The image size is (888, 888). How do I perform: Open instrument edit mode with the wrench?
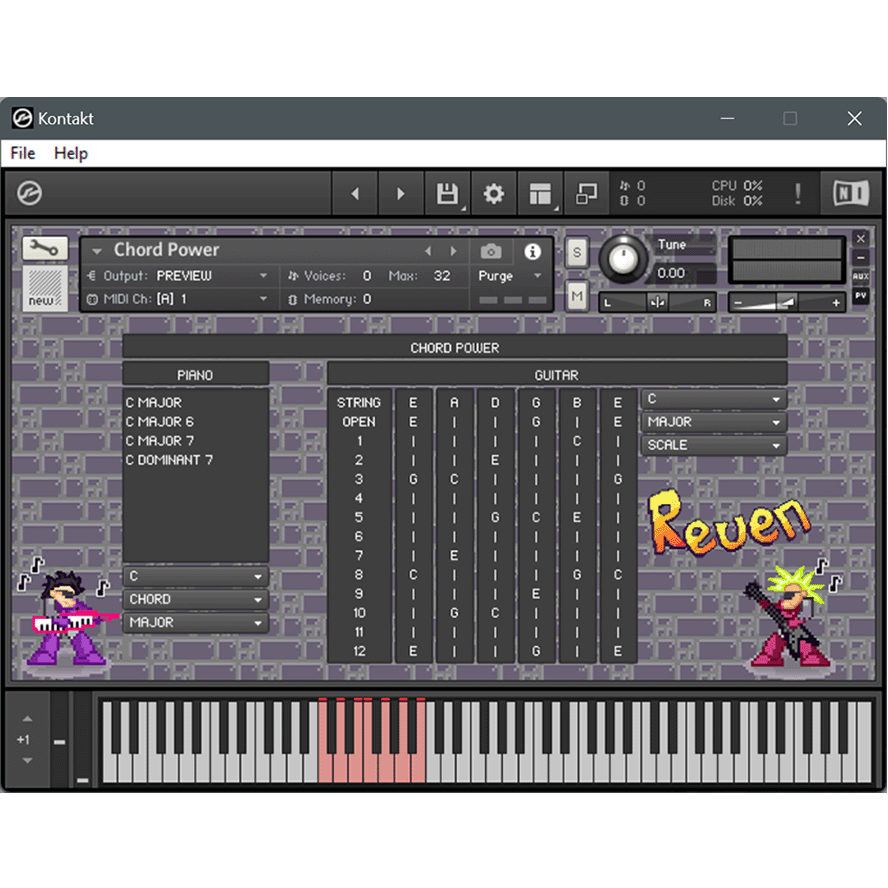tap(45, 248)
